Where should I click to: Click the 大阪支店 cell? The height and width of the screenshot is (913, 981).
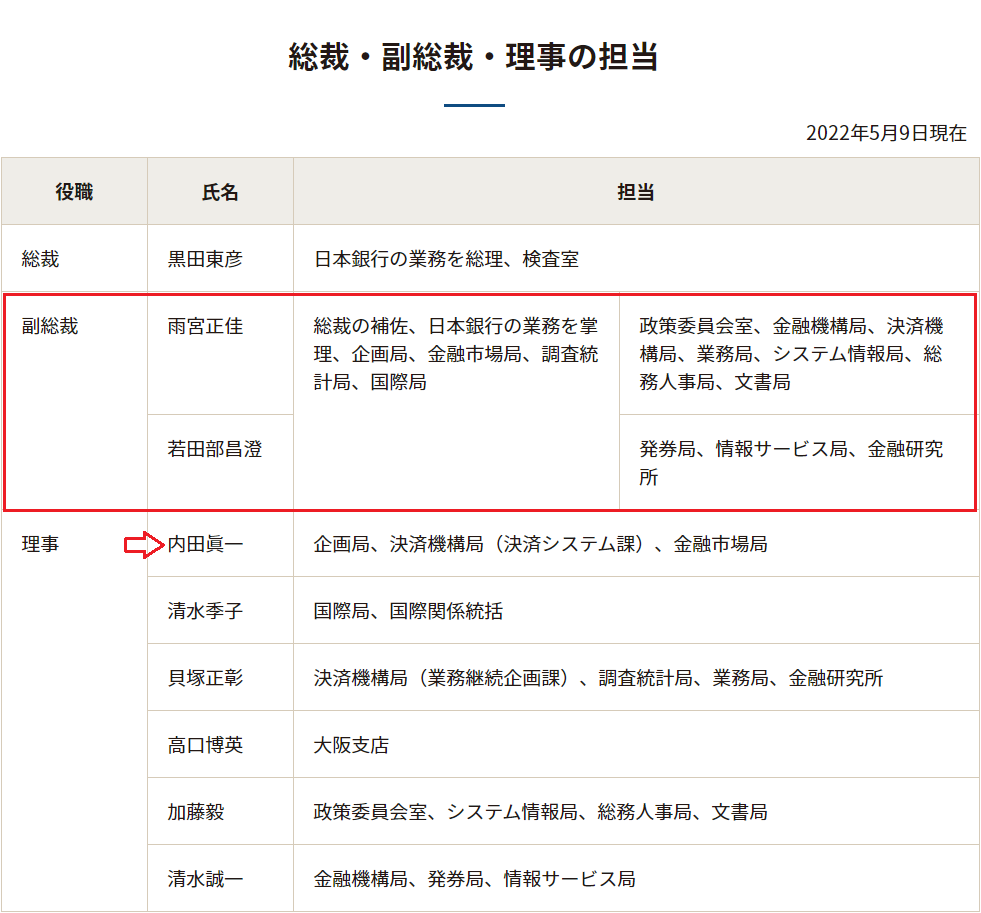[x=351, y=745]
